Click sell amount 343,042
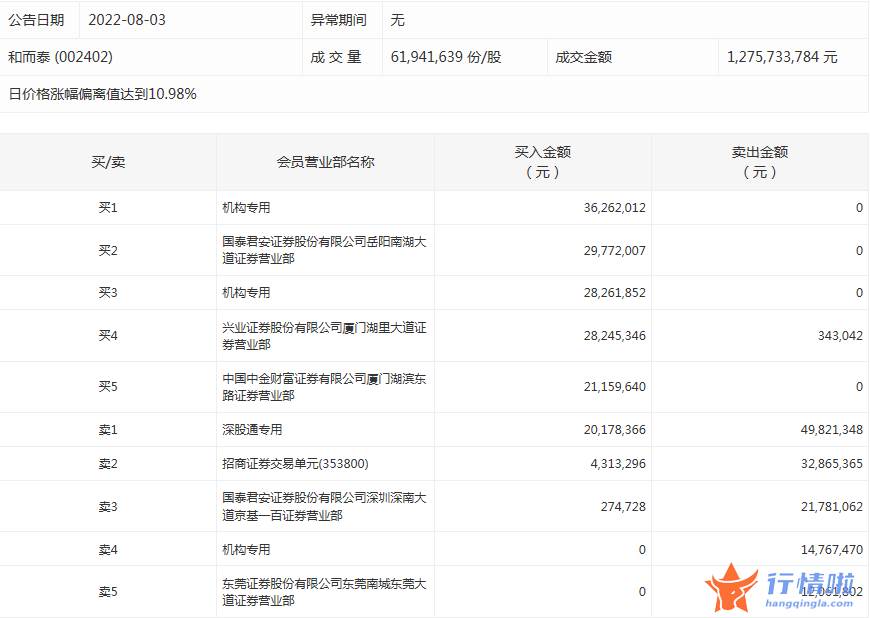This screenshot has height=618, width=870. point(841,336)
